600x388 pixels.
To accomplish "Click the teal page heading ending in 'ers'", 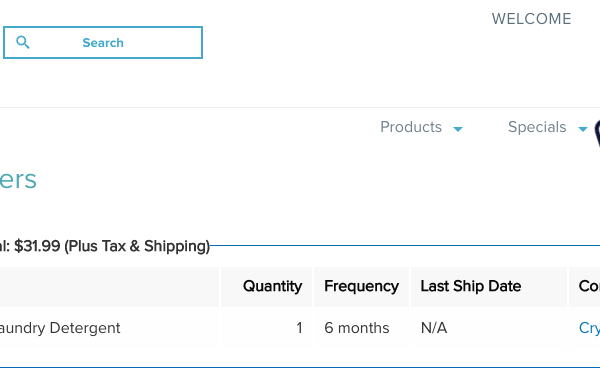I will 18,179.
